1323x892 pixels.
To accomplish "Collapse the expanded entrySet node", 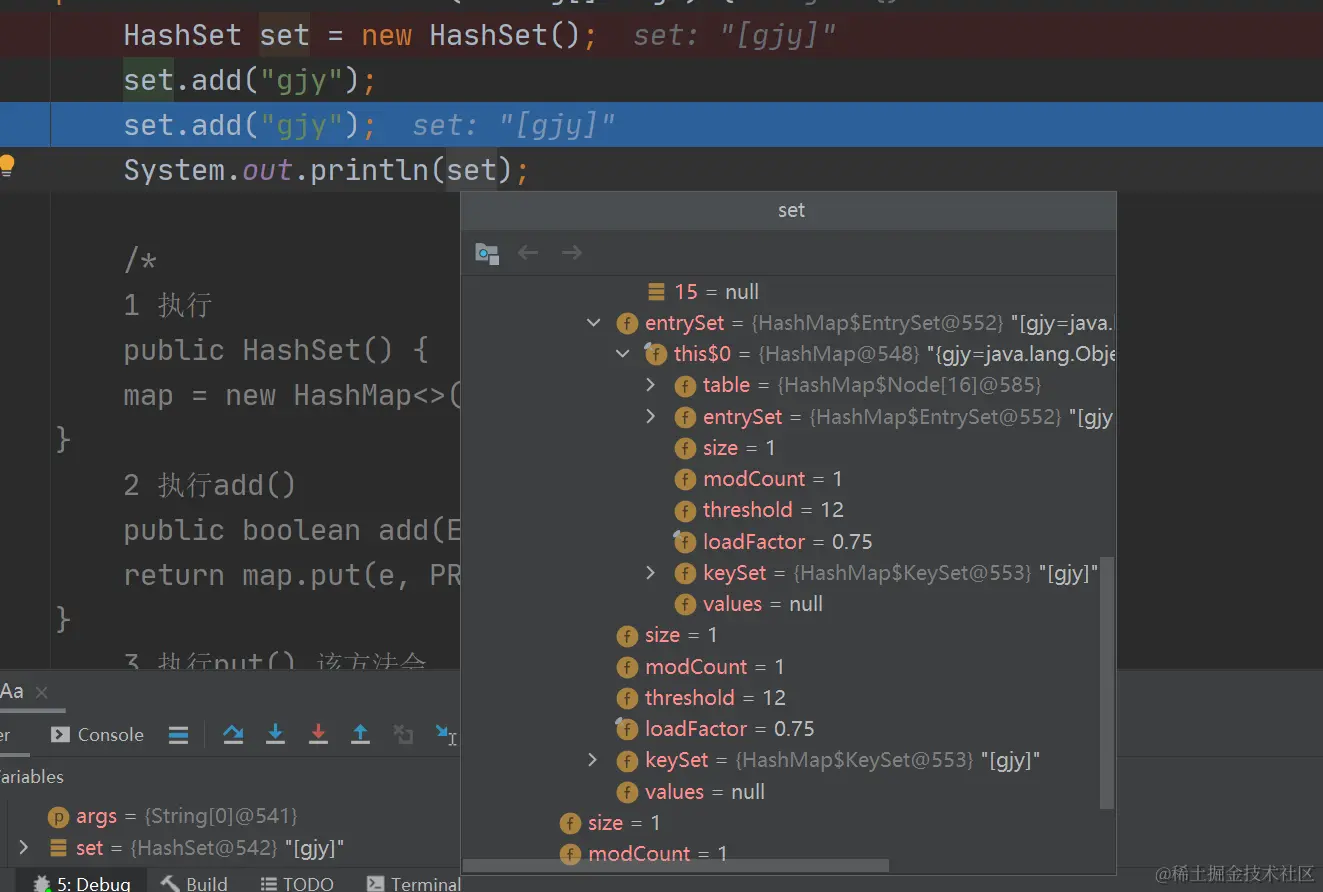I will 594,323.
